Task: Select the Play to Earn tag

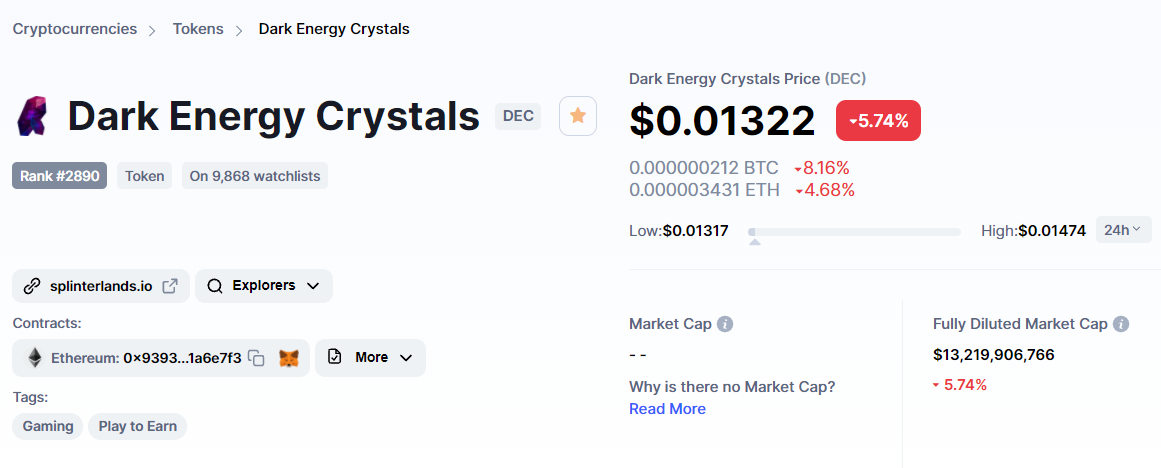Action: click(138, 427)
